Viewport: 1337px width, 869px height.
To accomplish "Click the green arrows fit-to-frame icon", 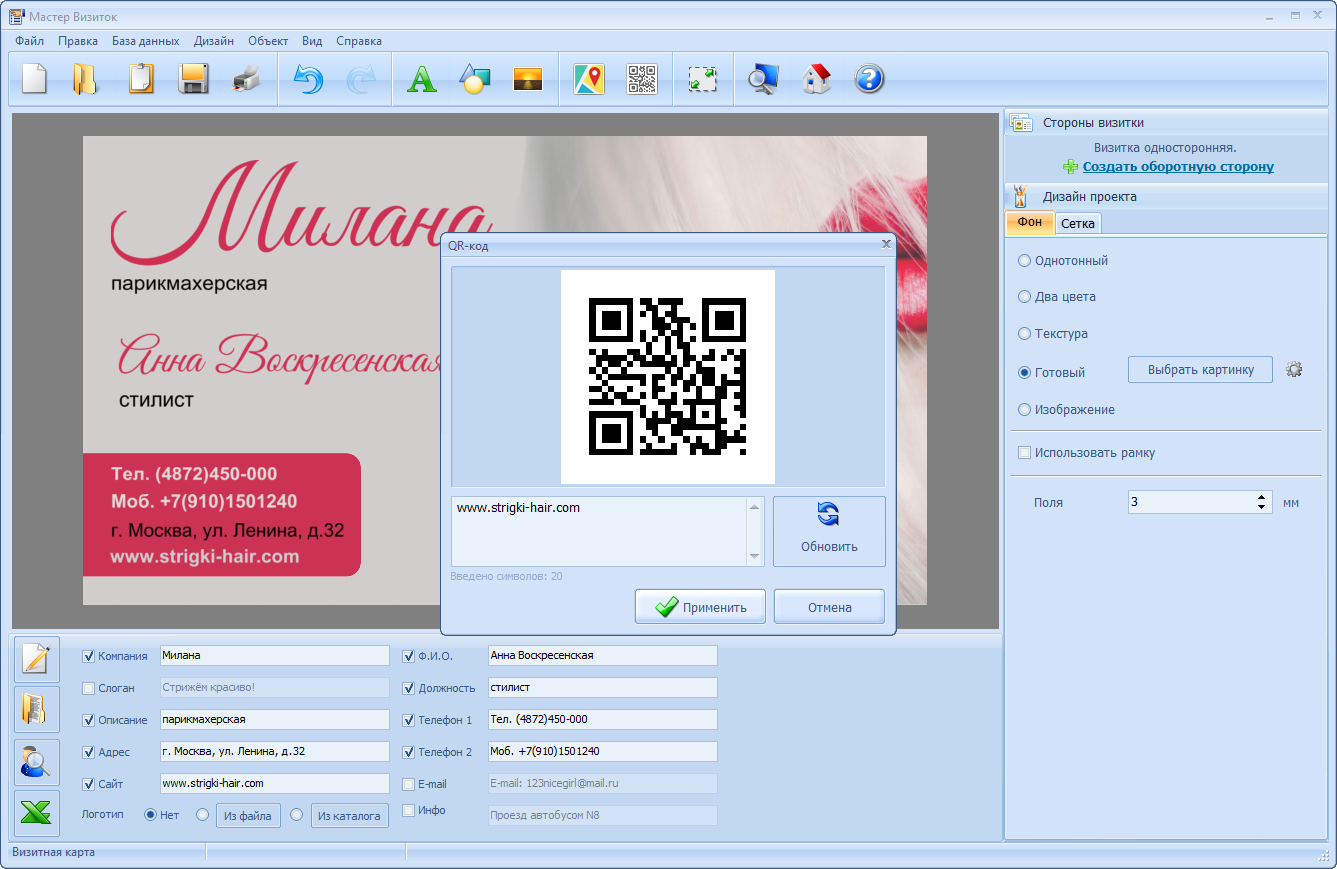I will tap(703, 78).
